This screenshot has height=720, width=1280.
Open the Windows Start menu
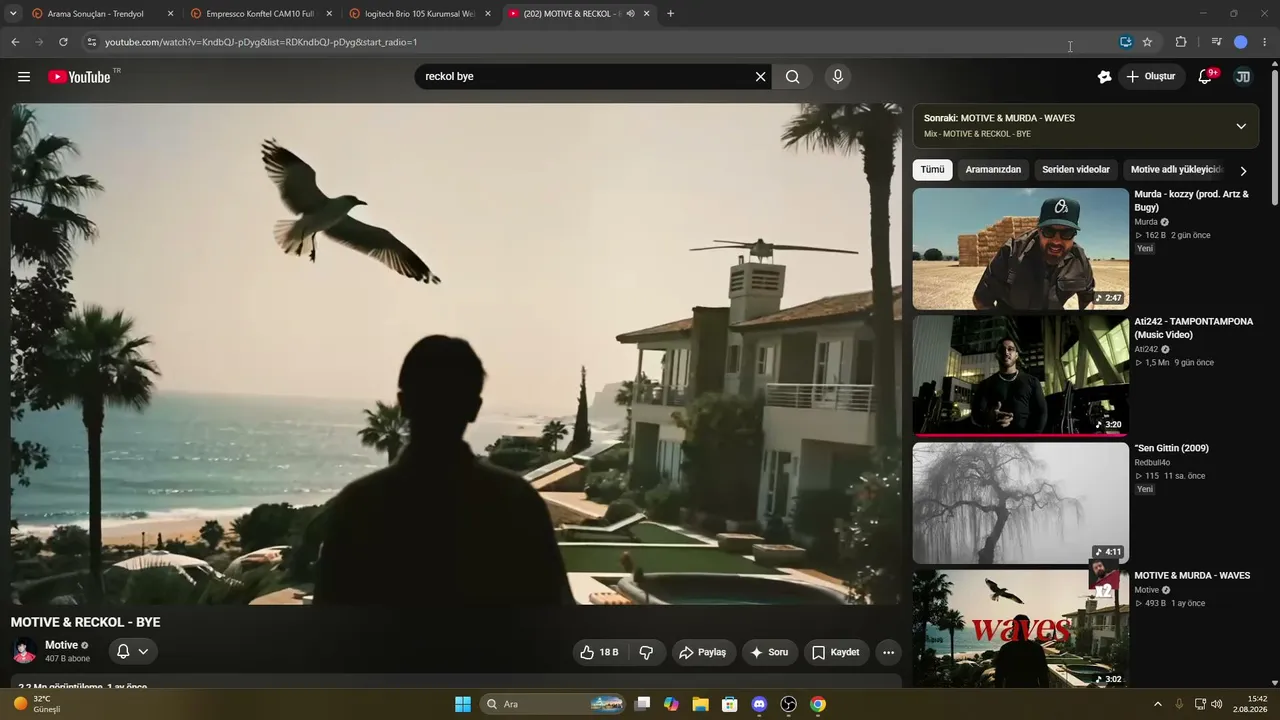463,704
